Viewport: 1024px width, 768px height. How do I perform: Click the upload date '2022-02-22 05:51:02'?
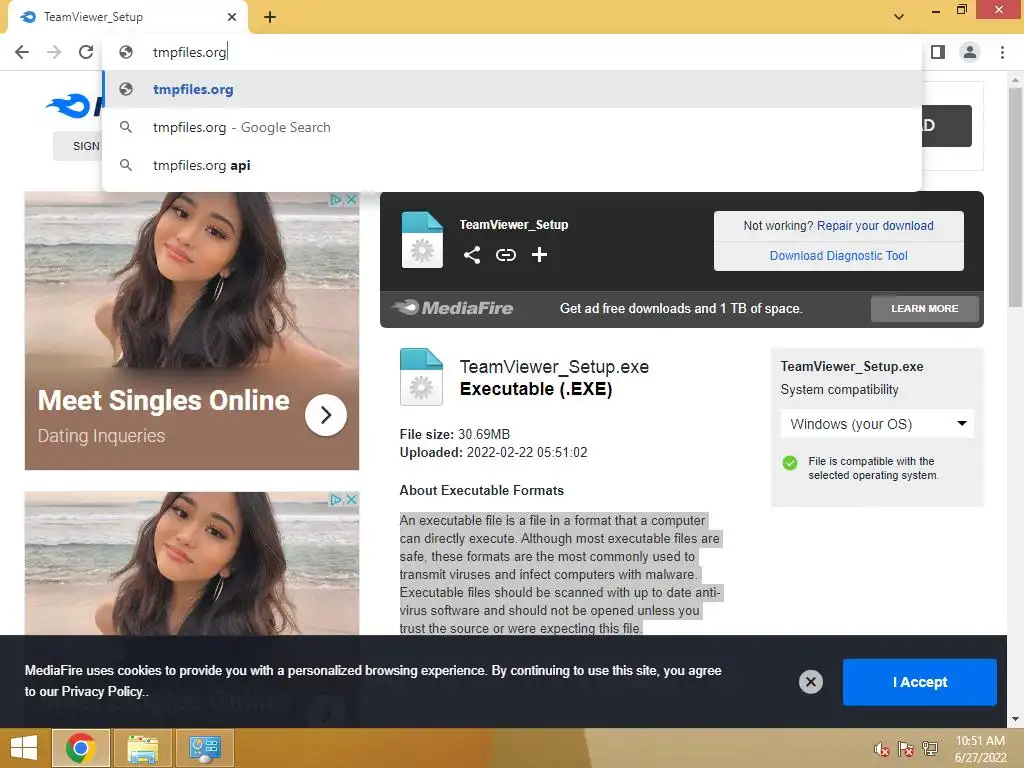point(527,453)
